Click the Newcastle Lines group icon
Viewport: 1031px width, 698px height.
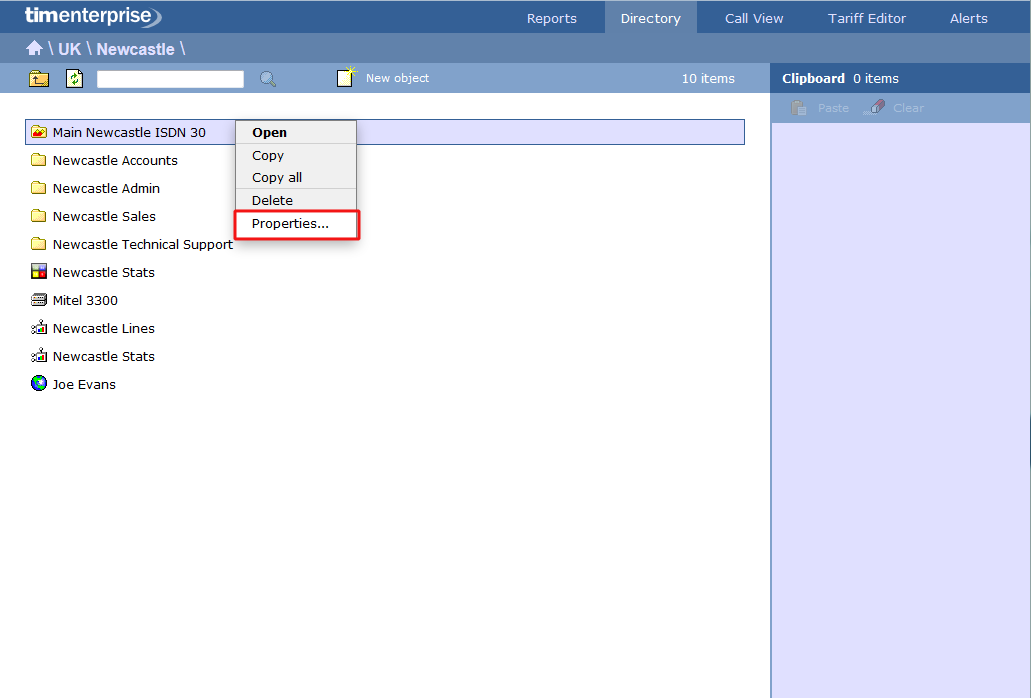(x=39, y=328)
